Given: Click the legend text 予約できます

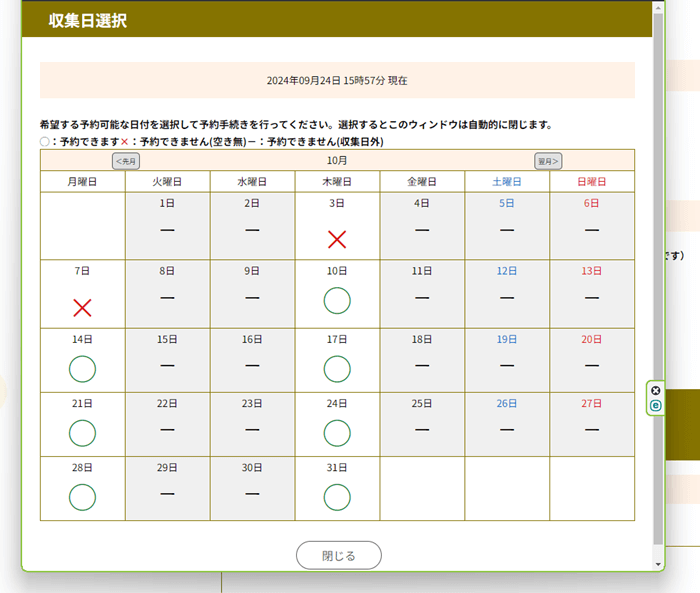Looking at the screenshot, I should (x=90, y=142).
